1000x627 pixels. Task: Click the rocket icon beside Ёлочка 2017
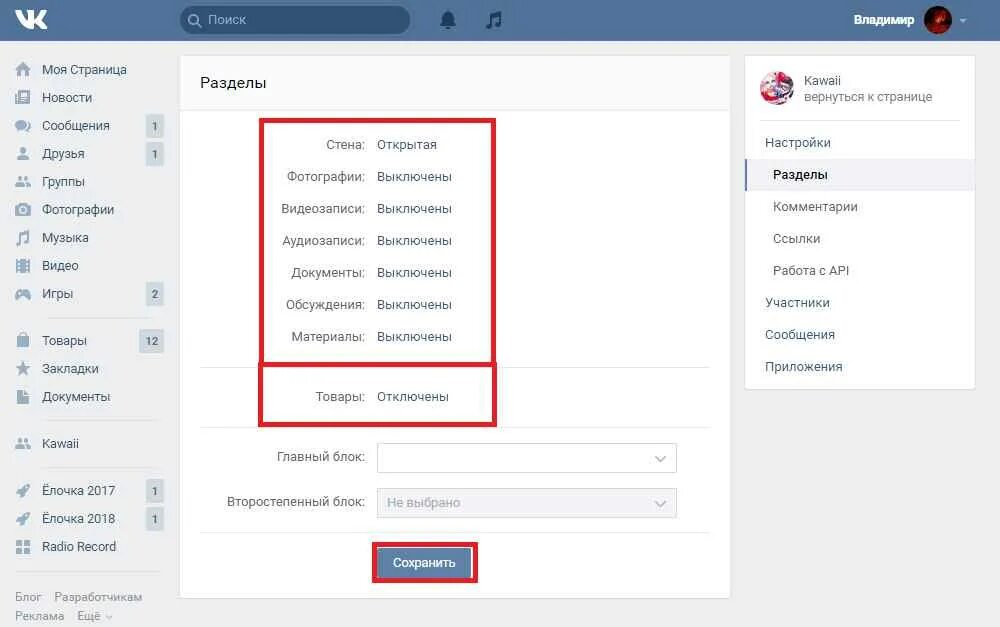23,491
